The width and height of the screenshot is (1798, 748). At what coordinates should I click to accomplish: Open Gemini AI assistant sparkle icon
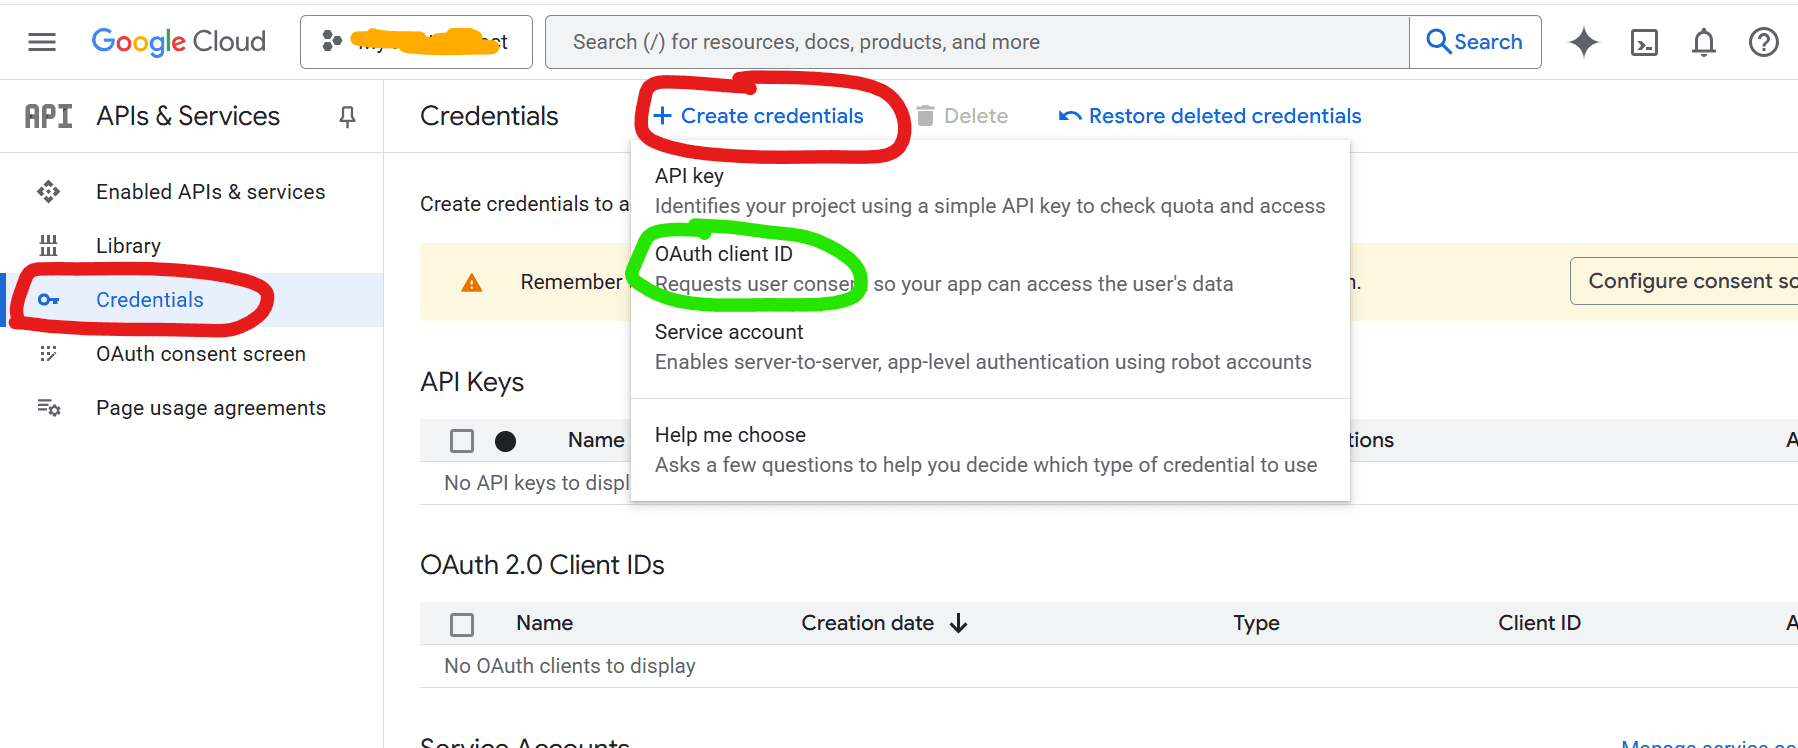(1584, 42)
